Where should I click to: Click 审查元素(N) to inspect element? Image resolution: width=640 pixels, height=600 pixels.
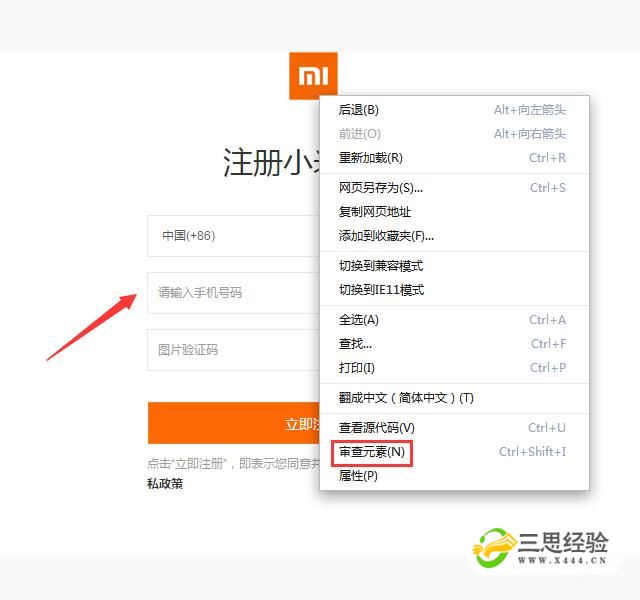coord(372,453)
